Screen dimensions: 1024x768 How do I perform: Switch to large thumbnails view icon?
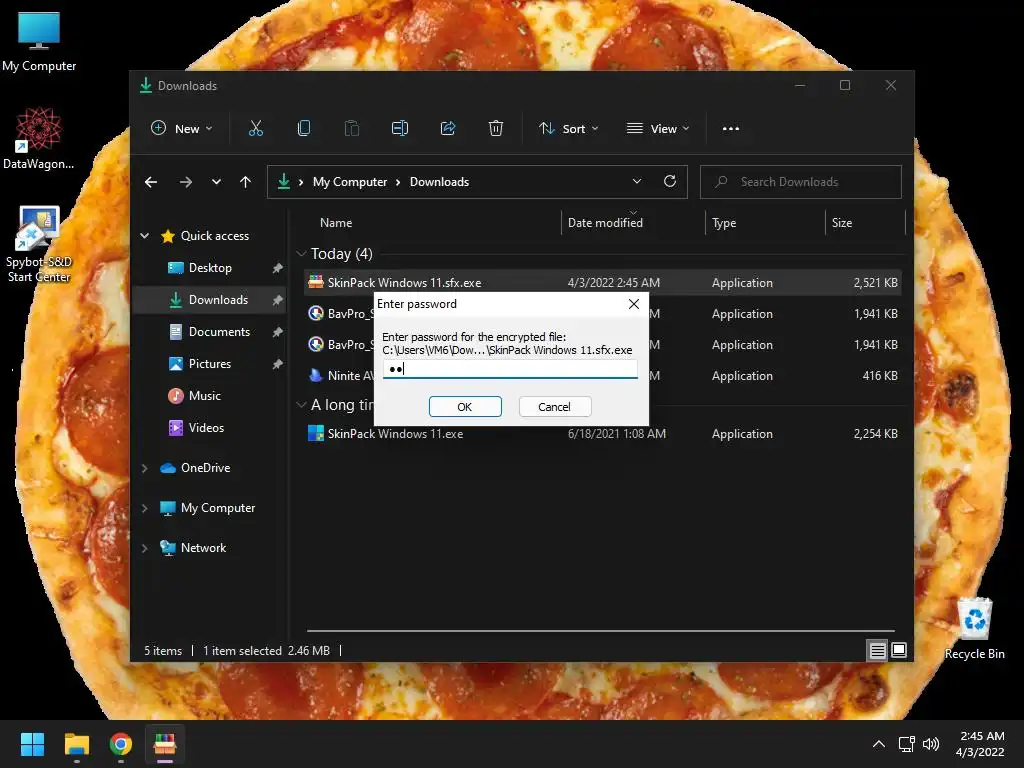[x=899, y=650]
